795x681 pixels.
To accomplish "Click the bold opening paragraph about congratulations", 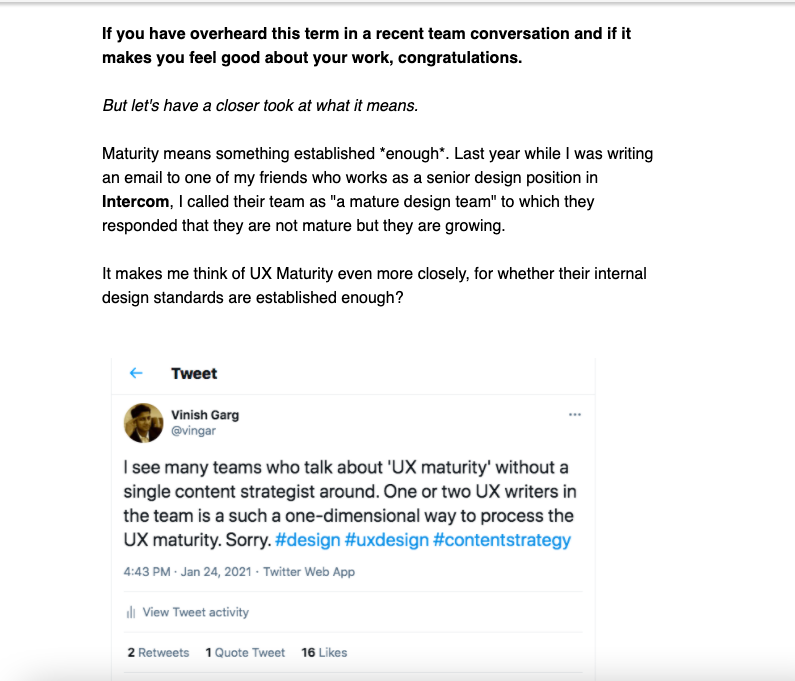I will click(366, 45).
